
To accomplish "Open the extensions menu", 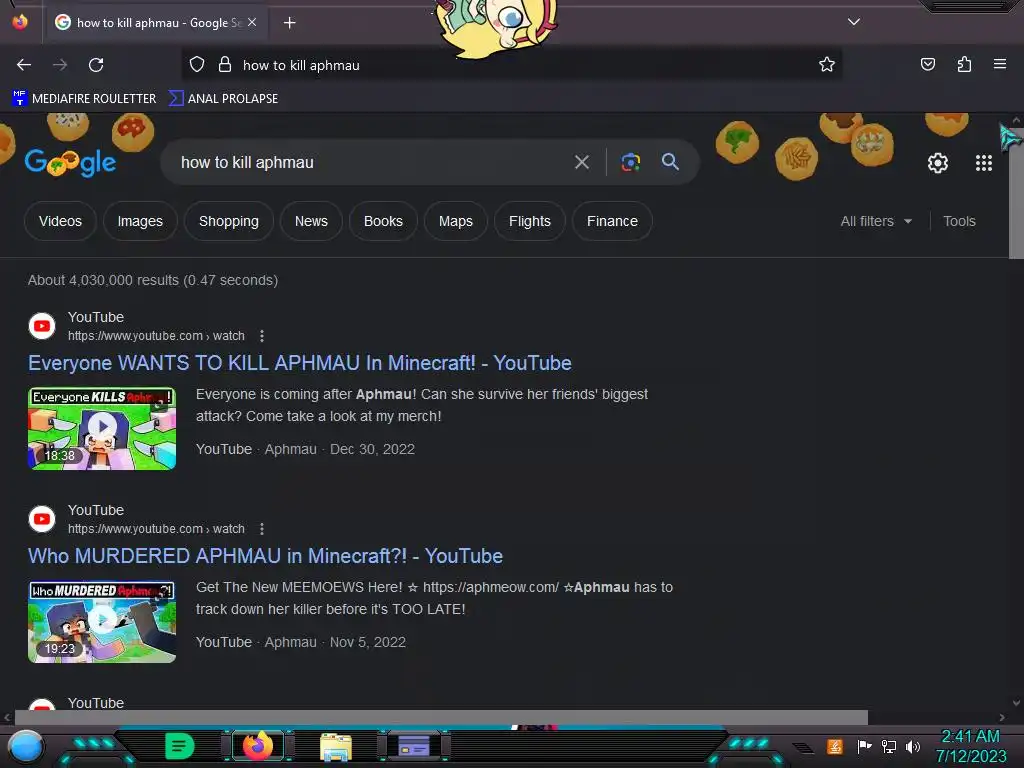I will tap(964, 64).
